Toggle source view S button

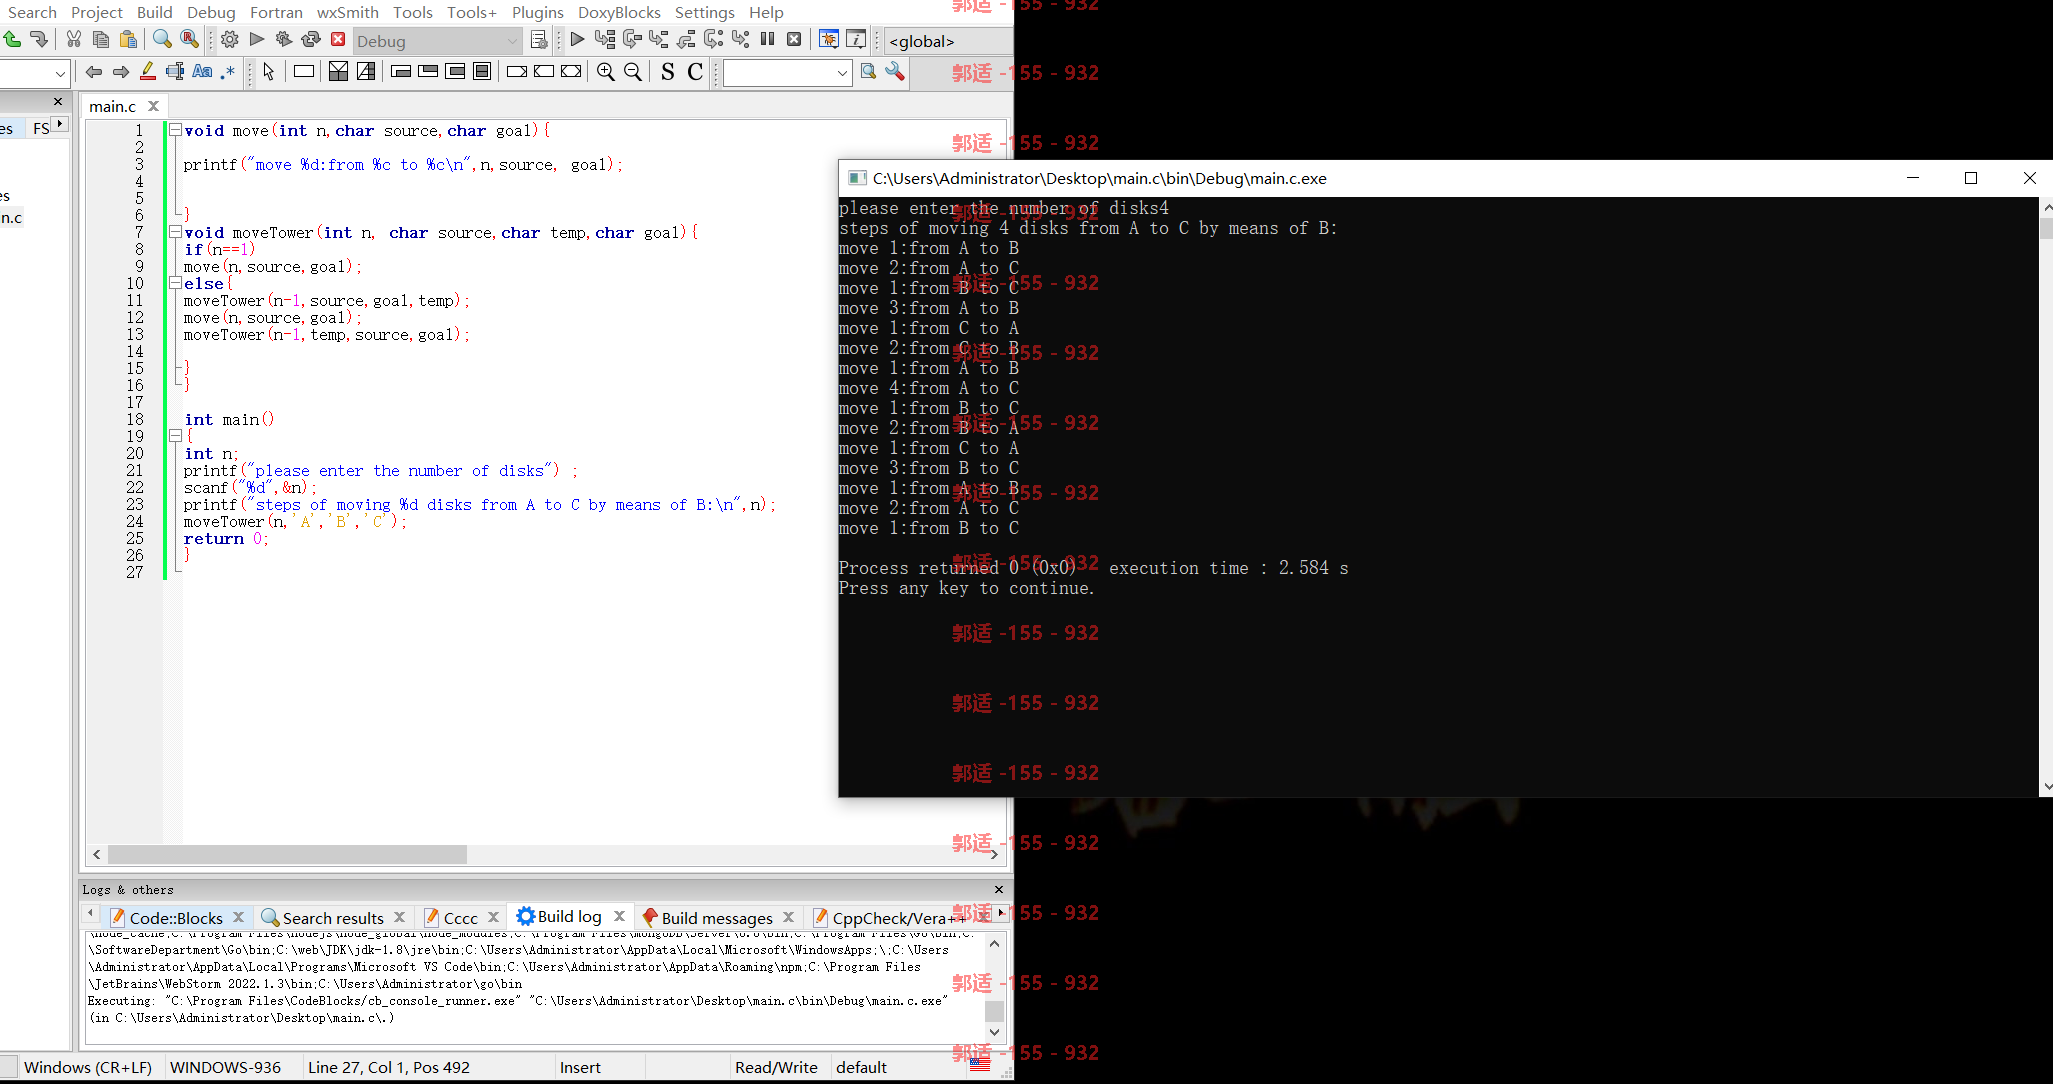[668, 72]
